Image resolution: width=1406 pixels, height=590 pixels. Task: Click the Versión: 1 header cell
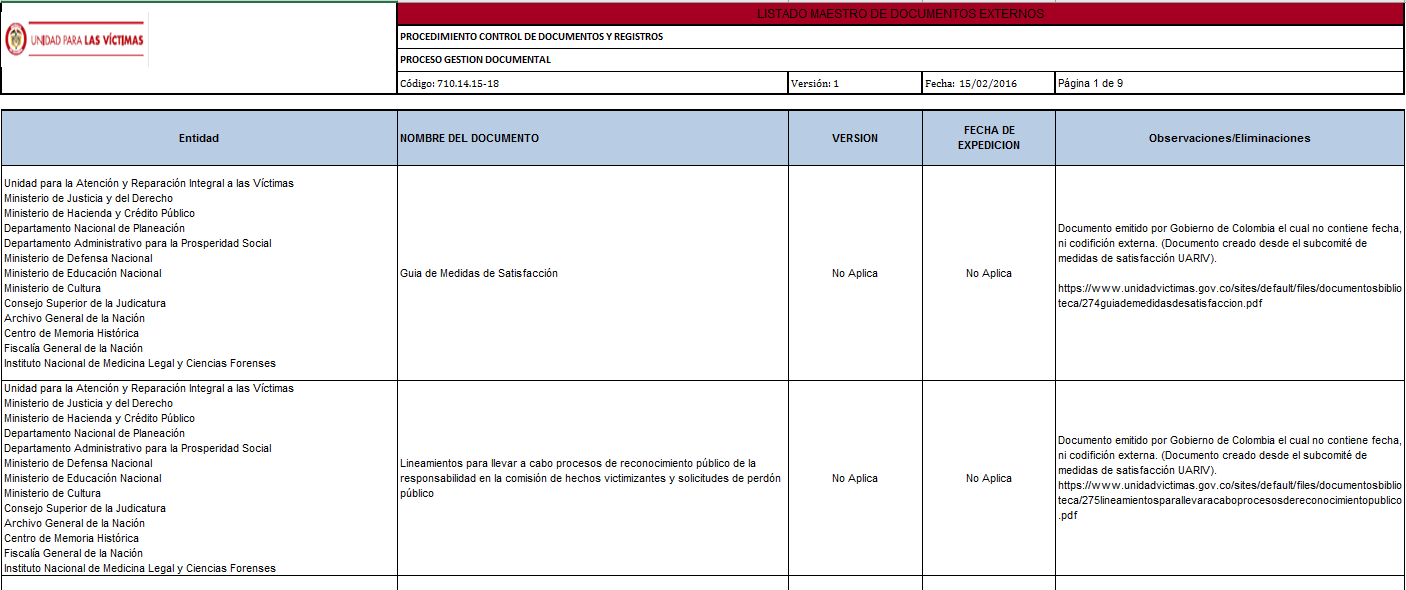pyautogui.click(x=855, y=83)
